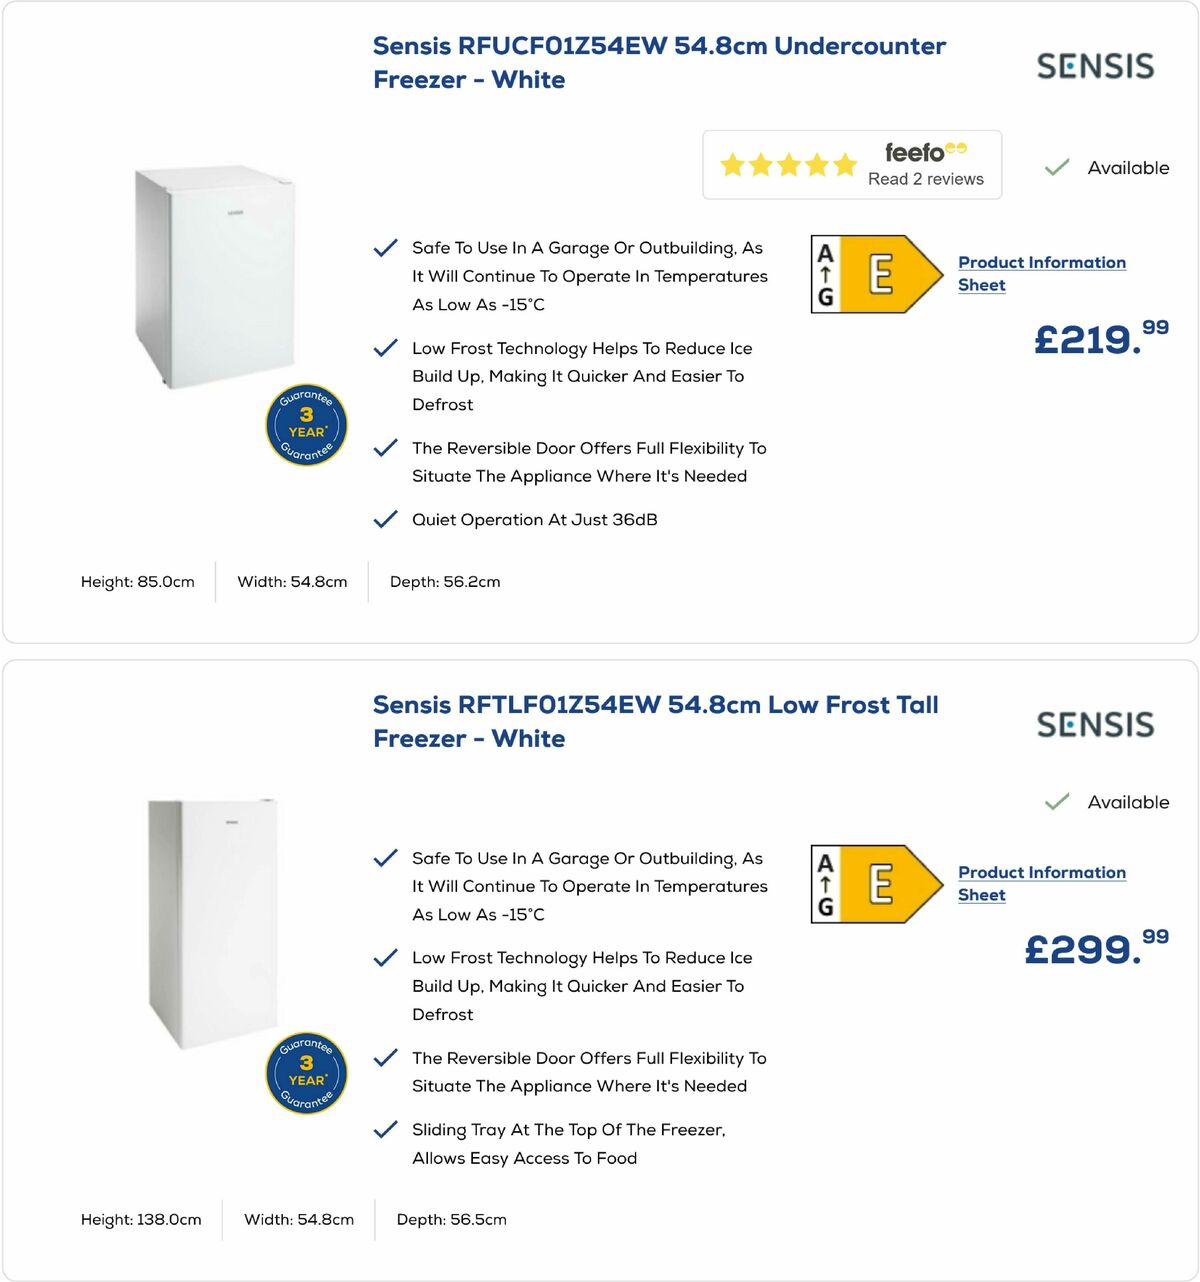
Task: Open the Read 2 reviews link
Action: pos(924,179)
